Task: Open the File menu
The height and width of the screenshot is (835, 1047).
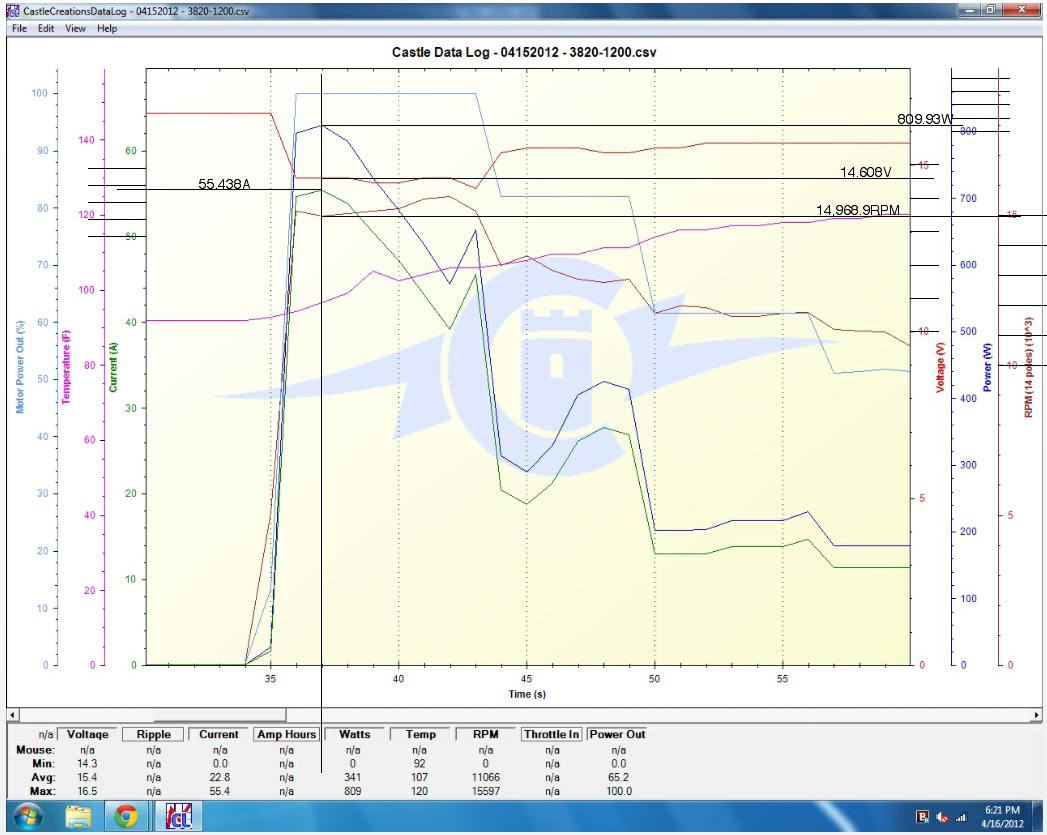Action: (x=19, y=28)
